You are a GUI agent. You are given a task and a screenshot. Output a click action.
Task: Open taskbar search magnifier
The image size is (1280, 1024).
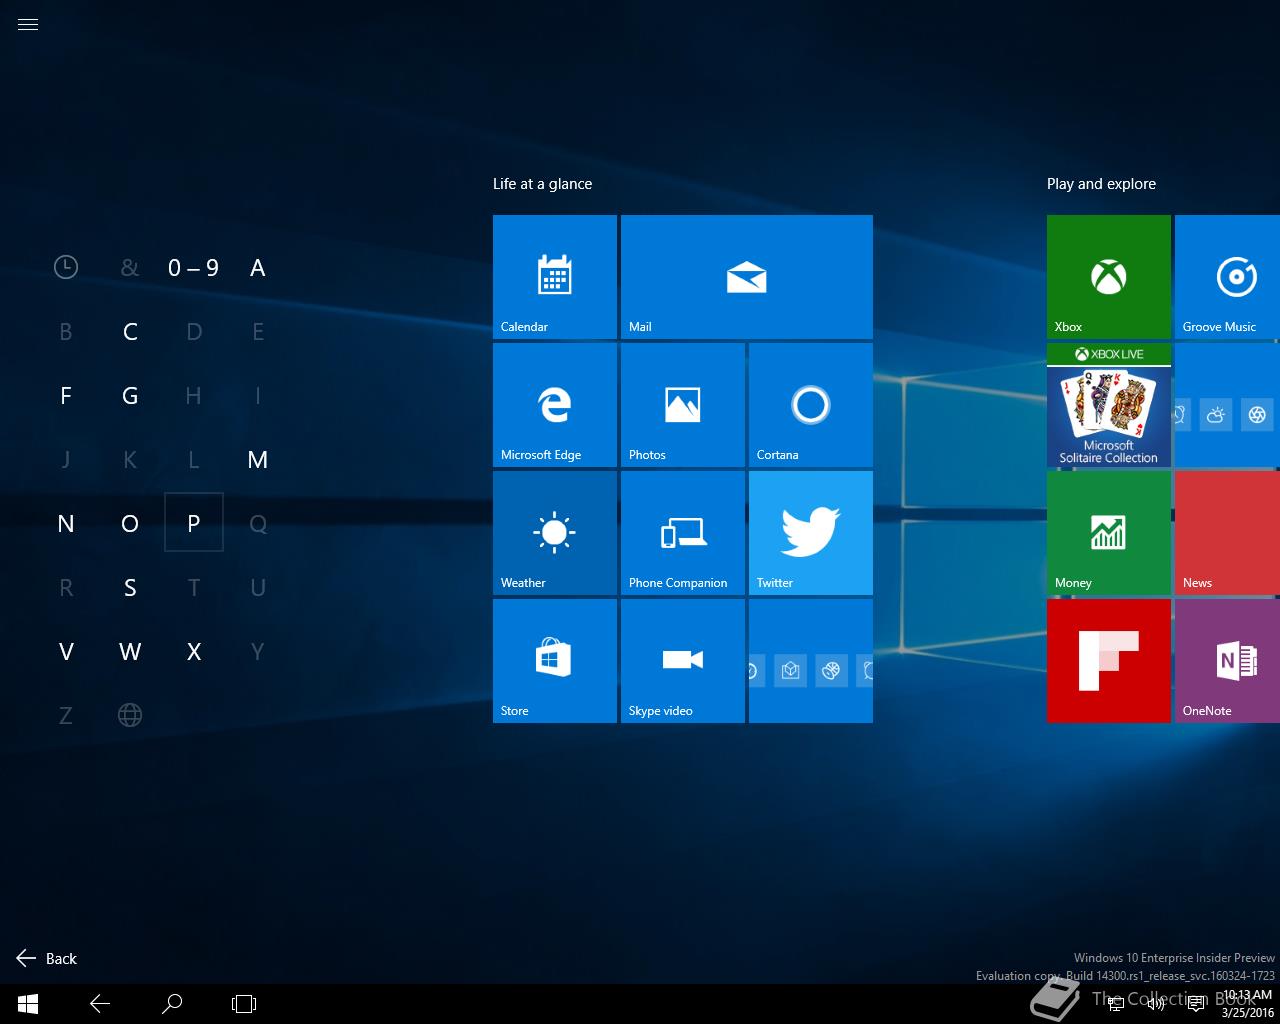[172, 1004]
